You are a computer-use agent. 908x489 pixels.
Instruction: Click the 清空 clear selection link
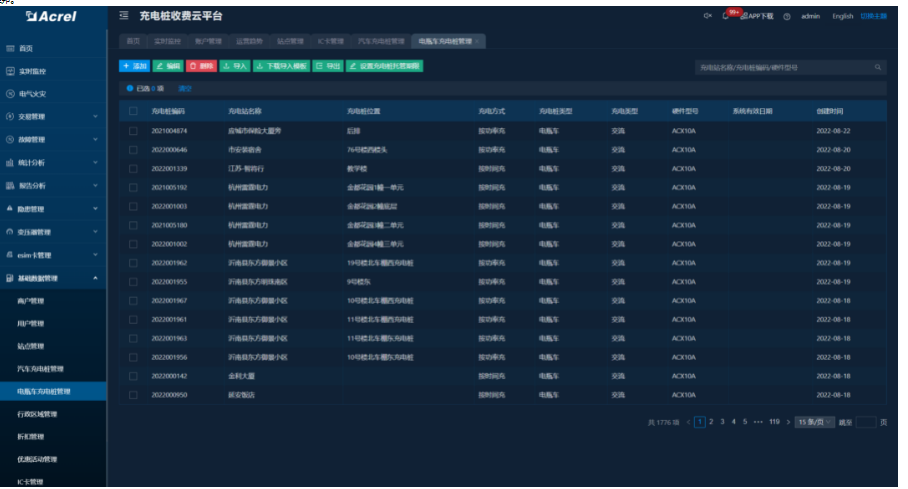tap(185, 88)
